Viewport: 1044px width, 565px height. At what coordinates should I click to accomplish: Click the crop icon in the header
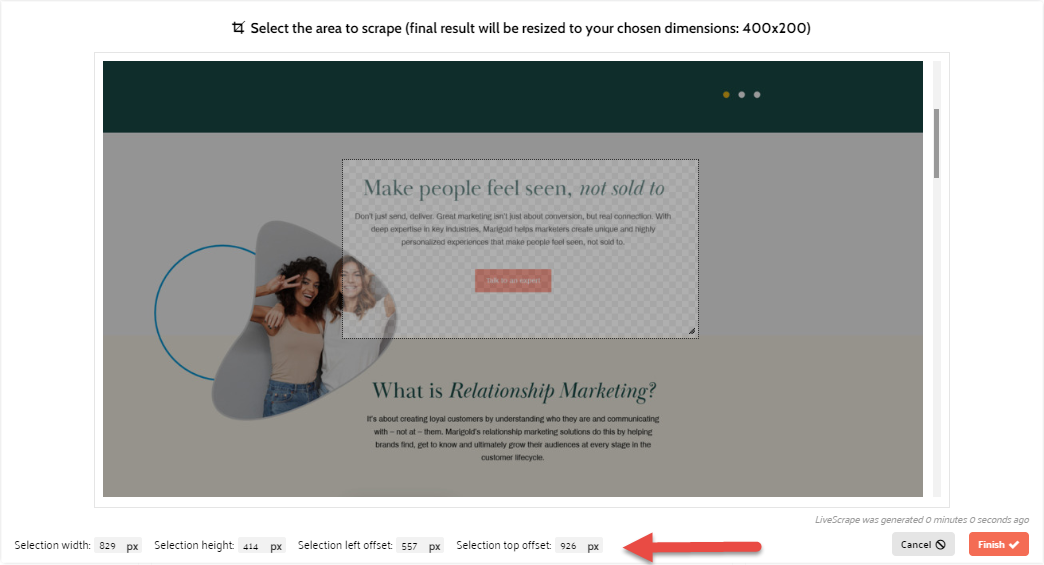(238, 28)
